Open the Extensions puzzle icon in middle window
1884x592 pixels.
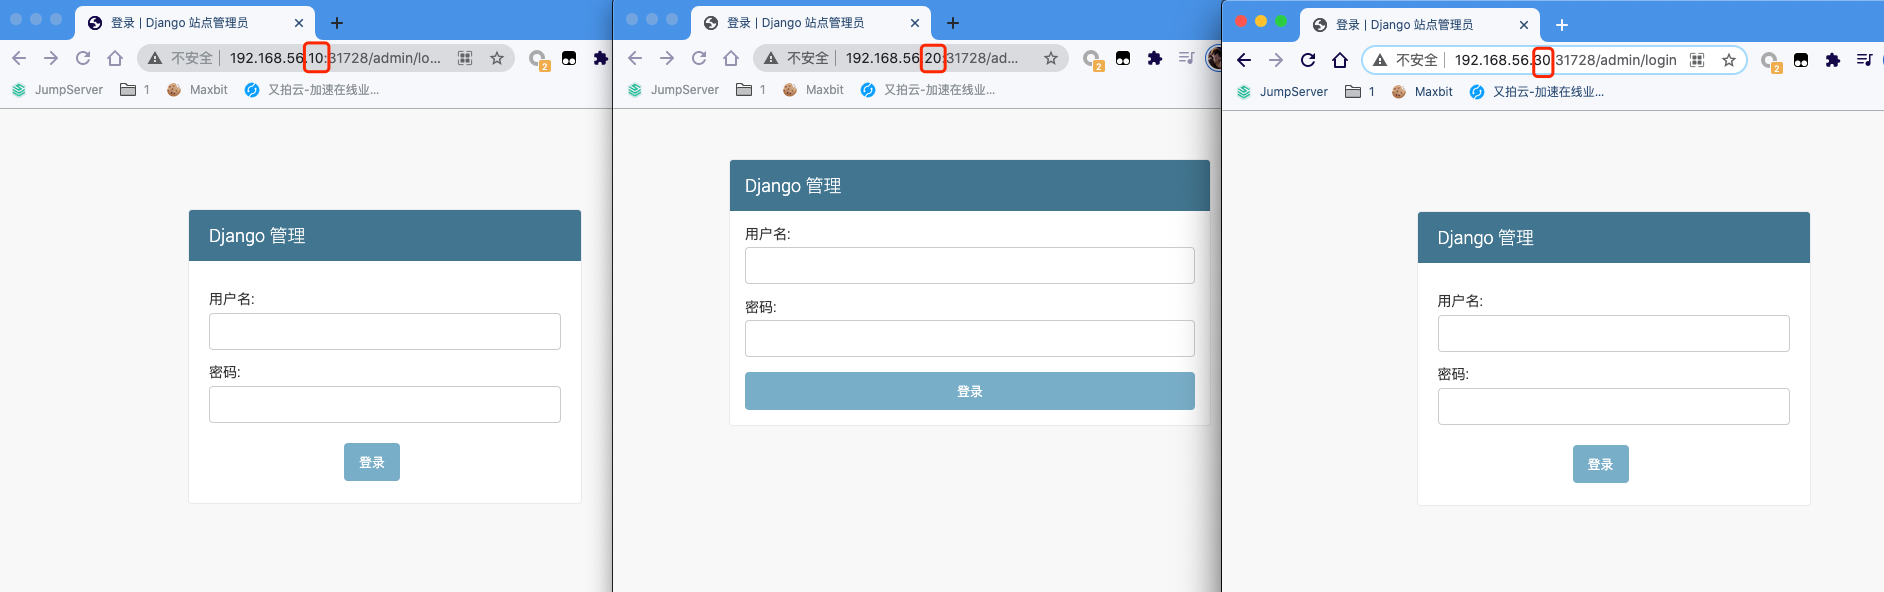[1155, 58]
